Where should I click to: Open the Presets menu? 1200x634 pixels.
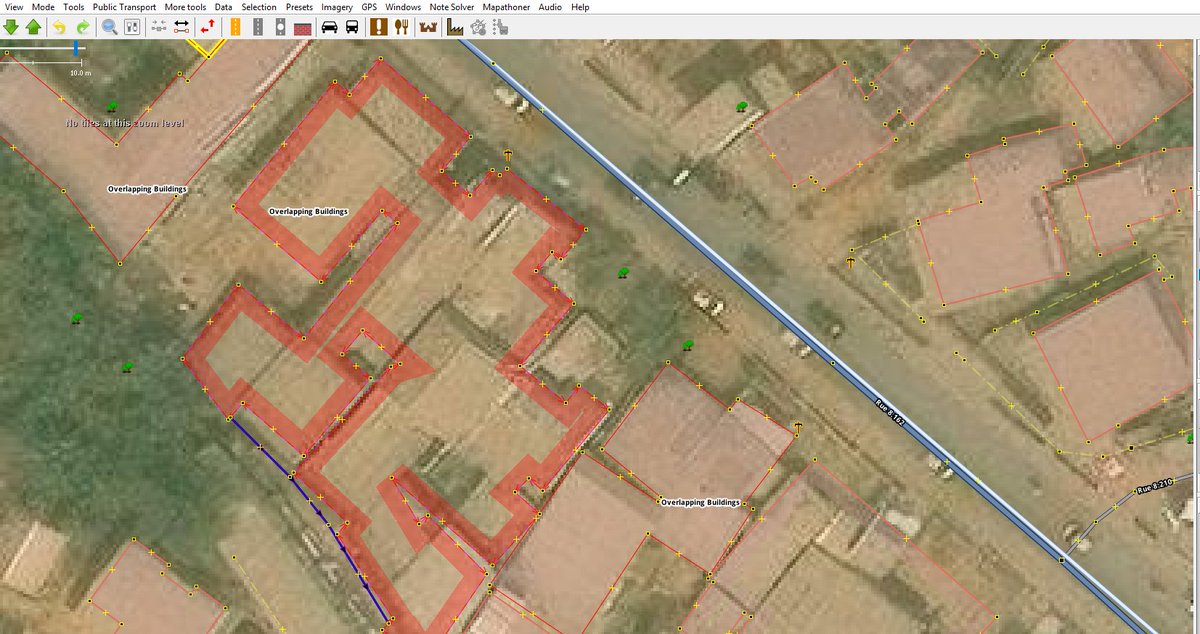299,7
